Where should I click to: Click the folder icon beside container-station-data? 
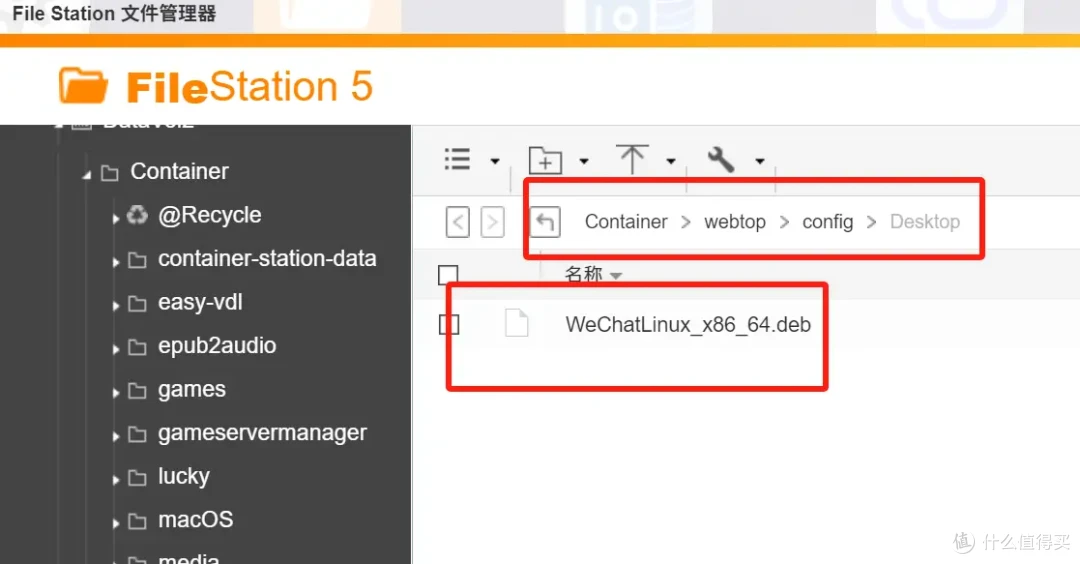pyautogui.click(x=138, y=260)
